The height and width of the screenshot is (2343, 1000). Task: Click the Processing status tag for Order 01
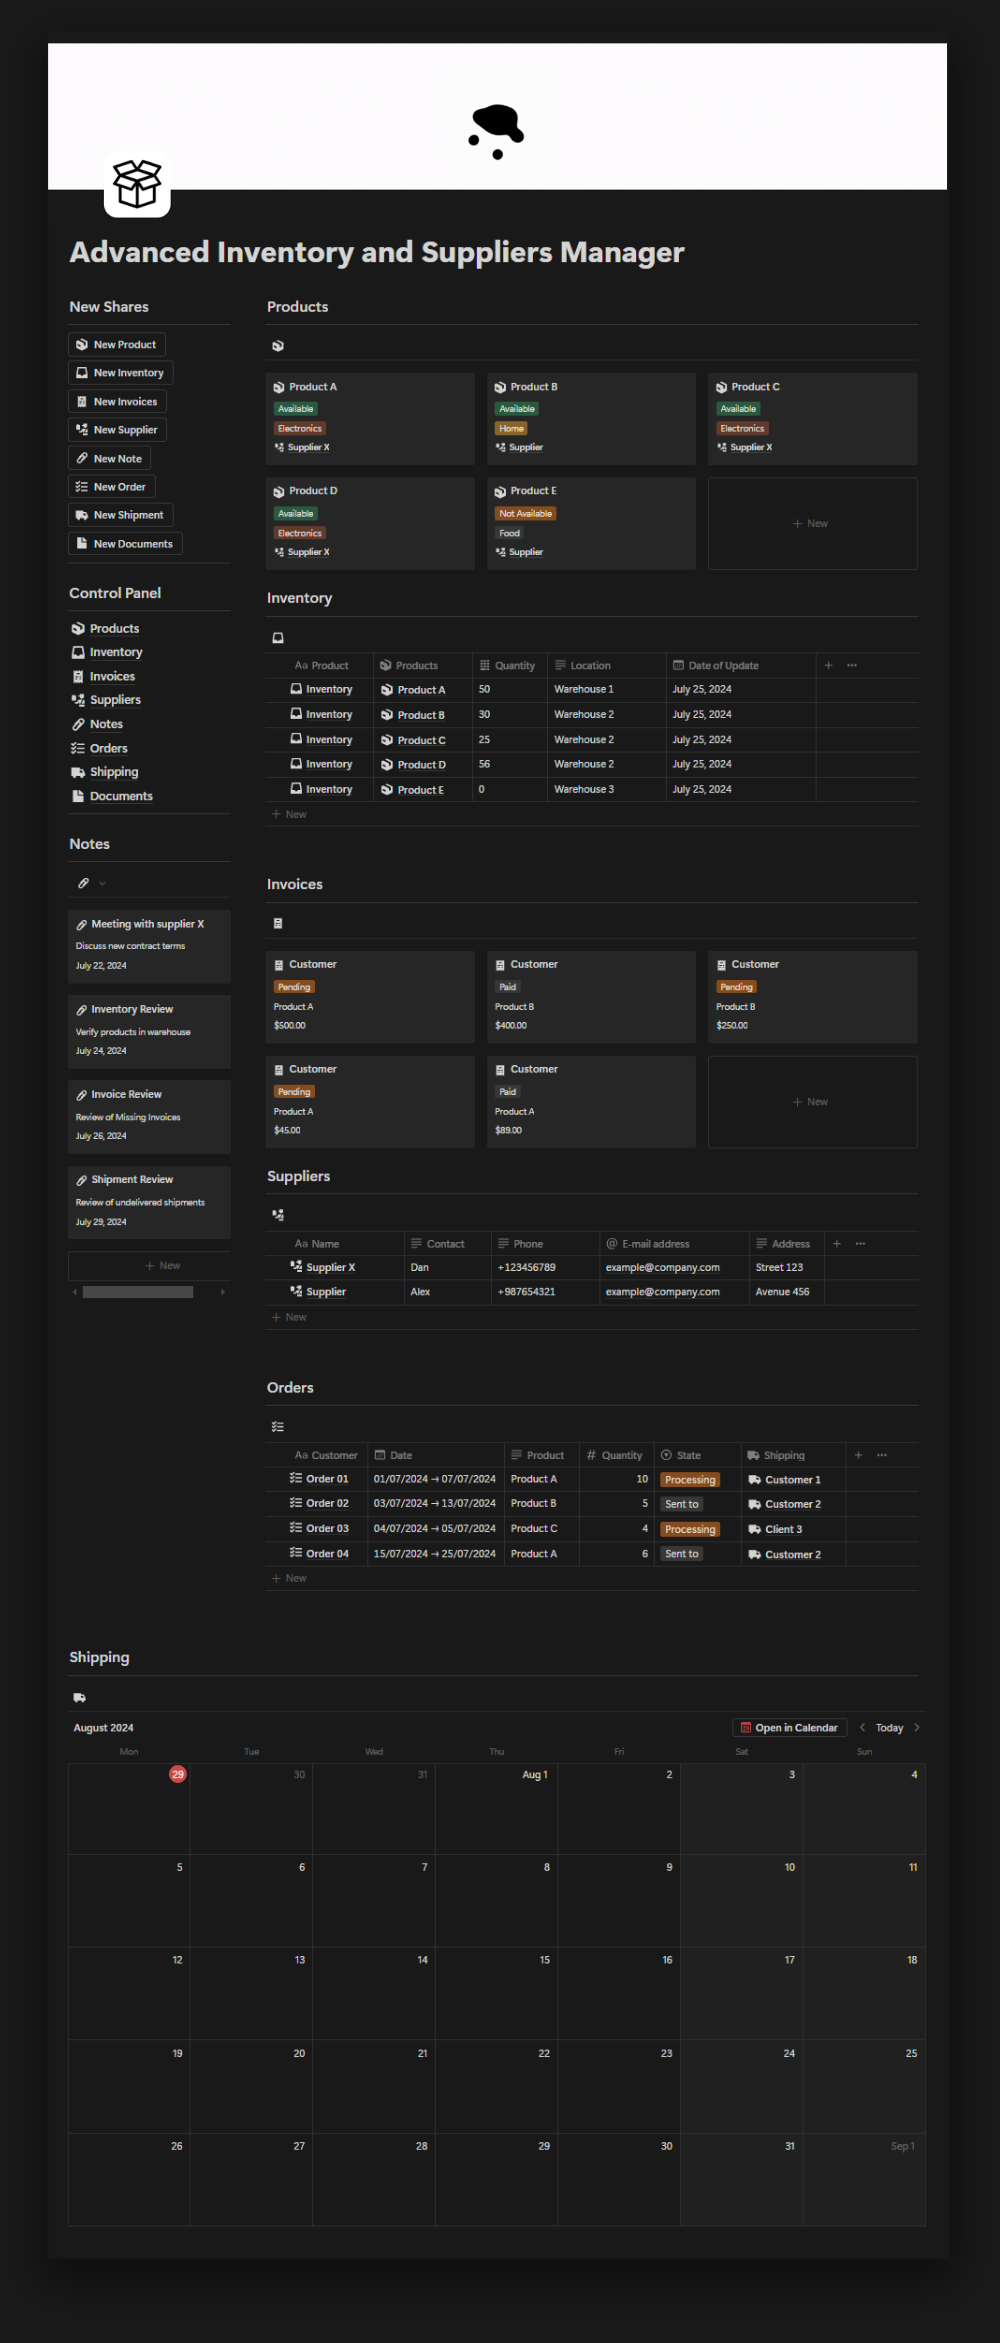coord(690,1480)
